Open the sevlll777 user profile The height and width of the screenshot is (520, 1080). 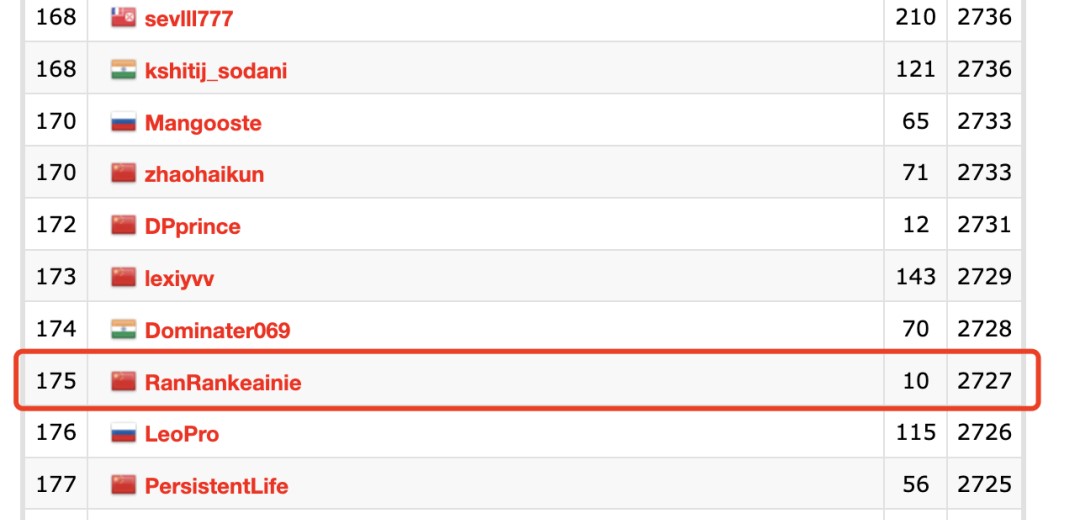[189, 18]
